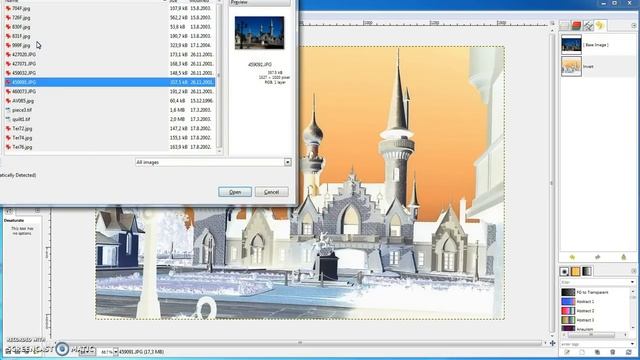Select file 726F.jpg in the list
Image resolution: width=640 pixels, height=360 pixels.
(109, 18)
